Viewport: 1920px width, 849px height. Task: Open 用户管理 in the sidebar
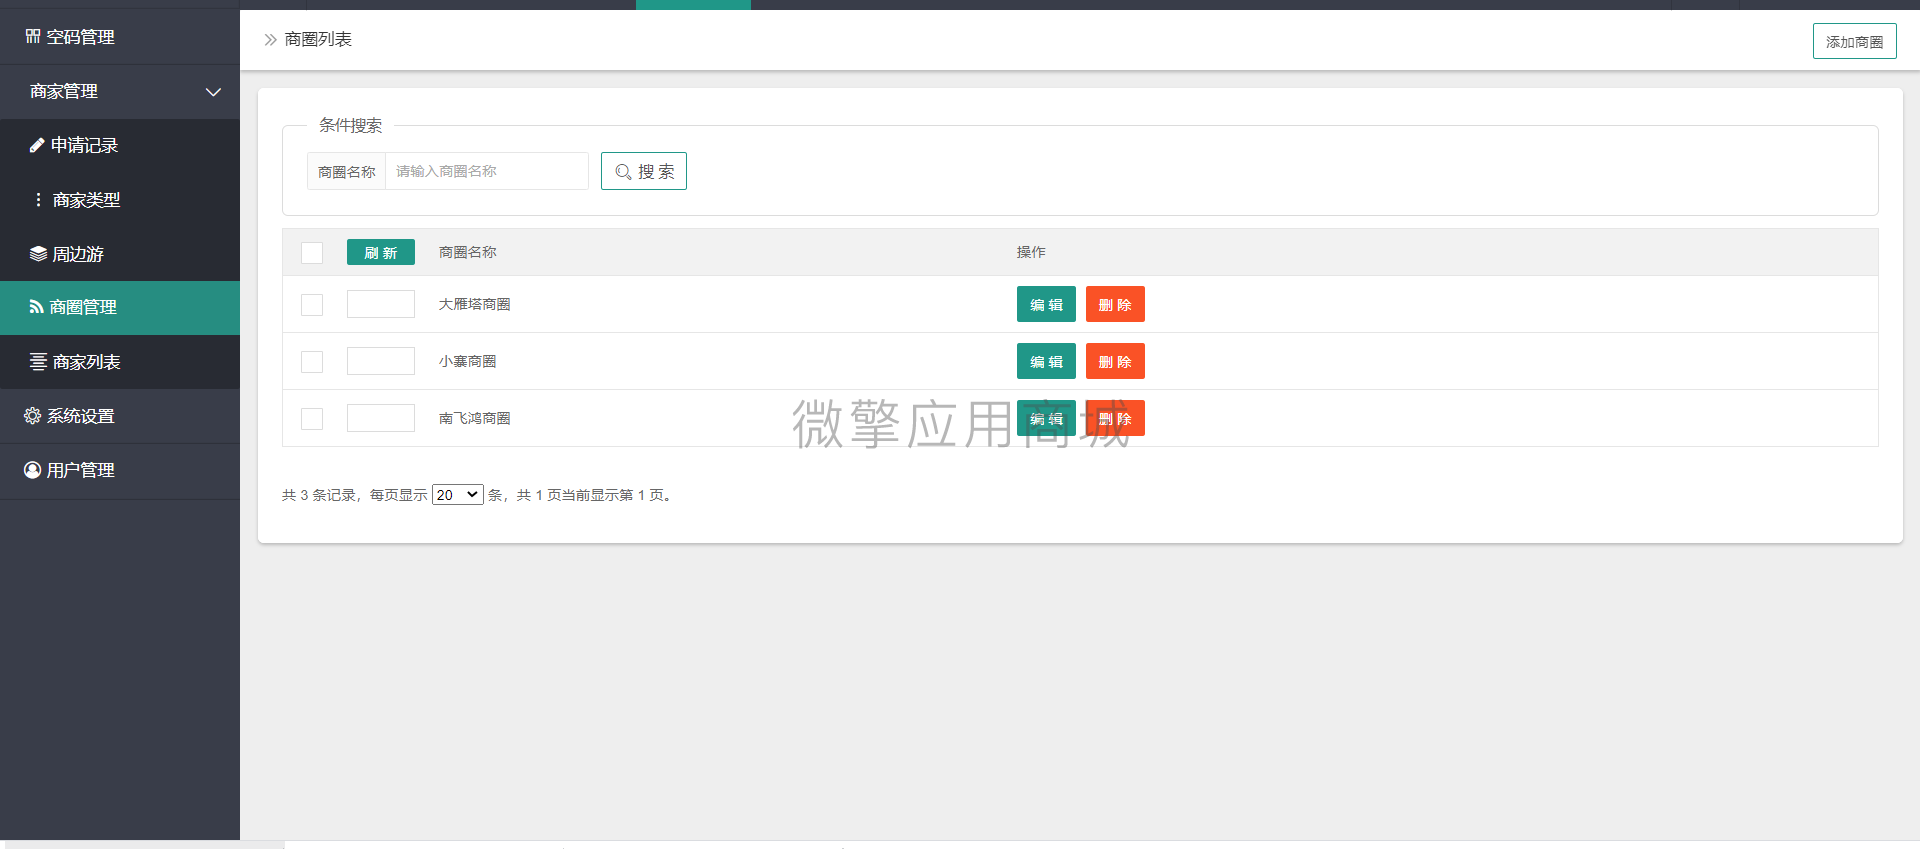[x=120, y=470]
